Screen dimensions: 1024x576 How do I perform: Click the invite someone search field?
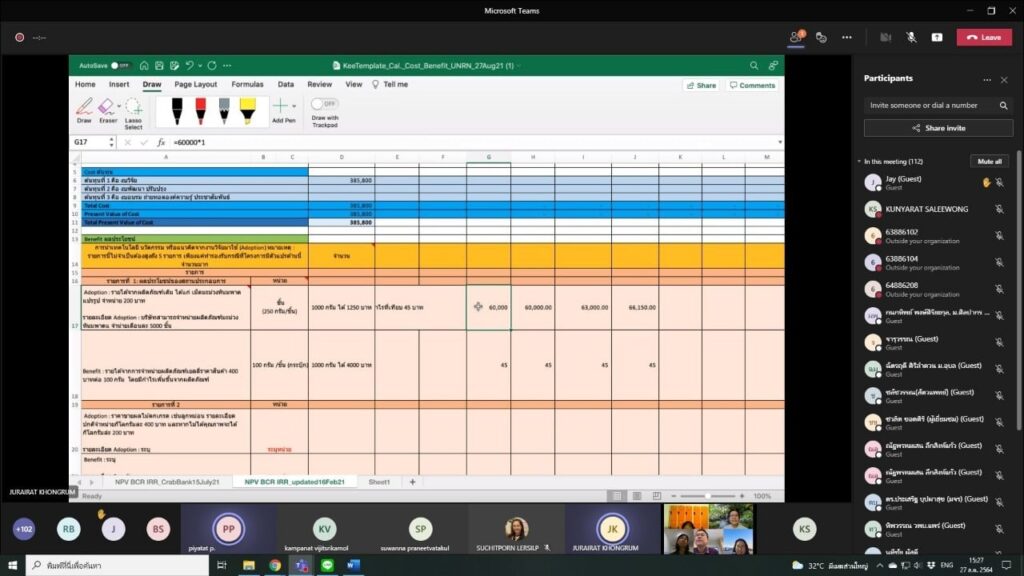[x=925, y=105]
